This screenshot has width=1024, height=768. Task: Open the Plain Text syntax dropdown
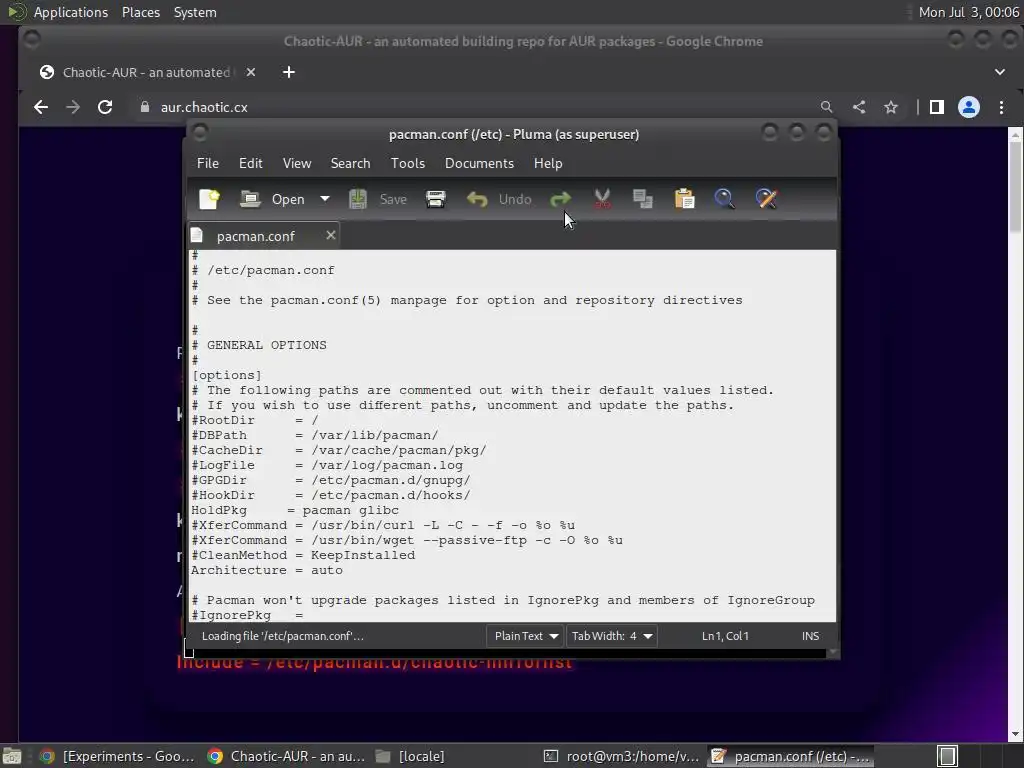tap(525, 636)
